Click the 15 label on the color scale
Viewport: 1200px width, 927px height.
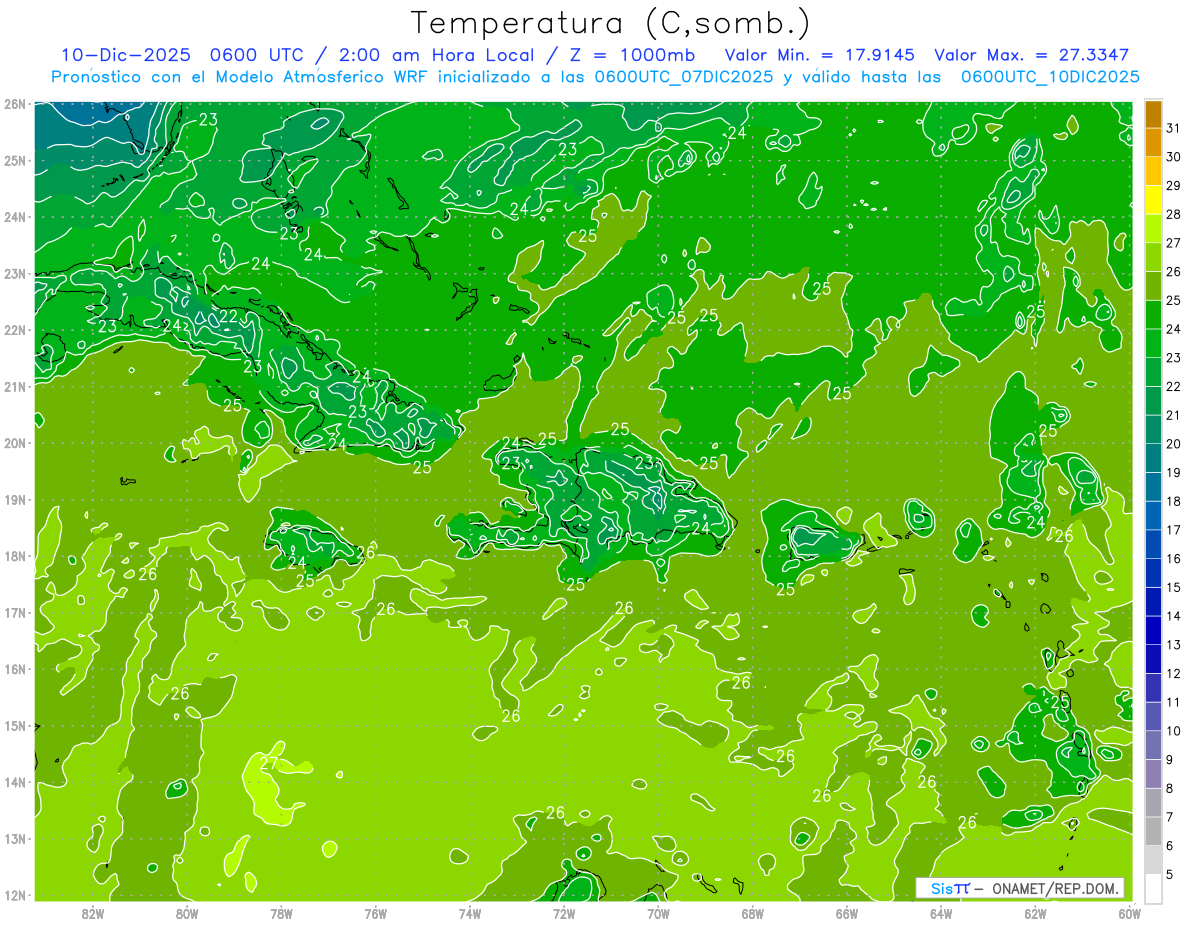(x=1174, y=587)
